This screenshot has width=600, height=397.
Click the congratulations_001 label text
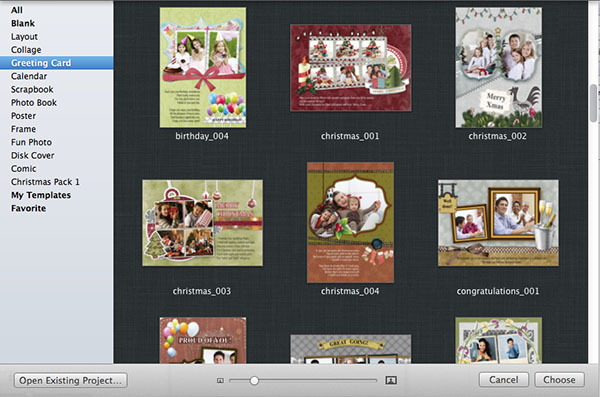point(498,291)
